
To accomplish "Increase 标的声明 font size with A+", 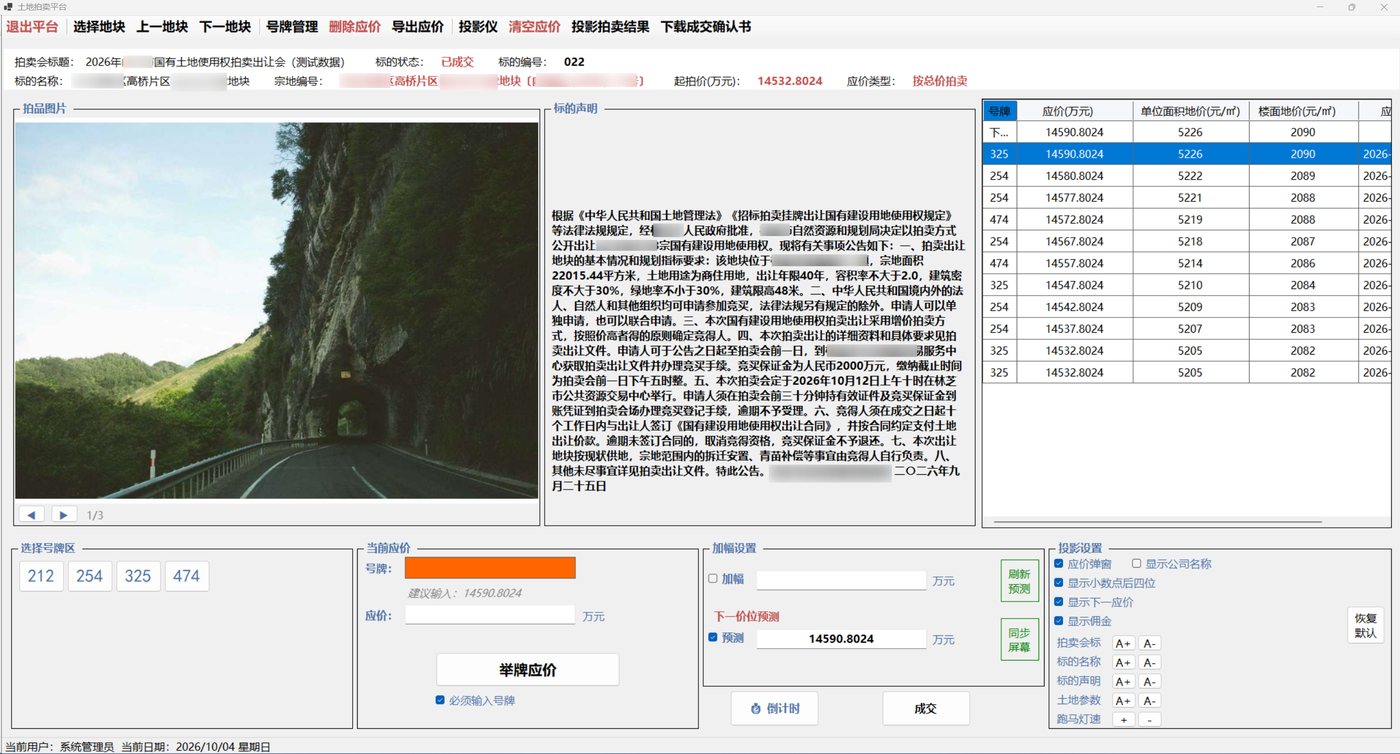I will point(1123,681).
